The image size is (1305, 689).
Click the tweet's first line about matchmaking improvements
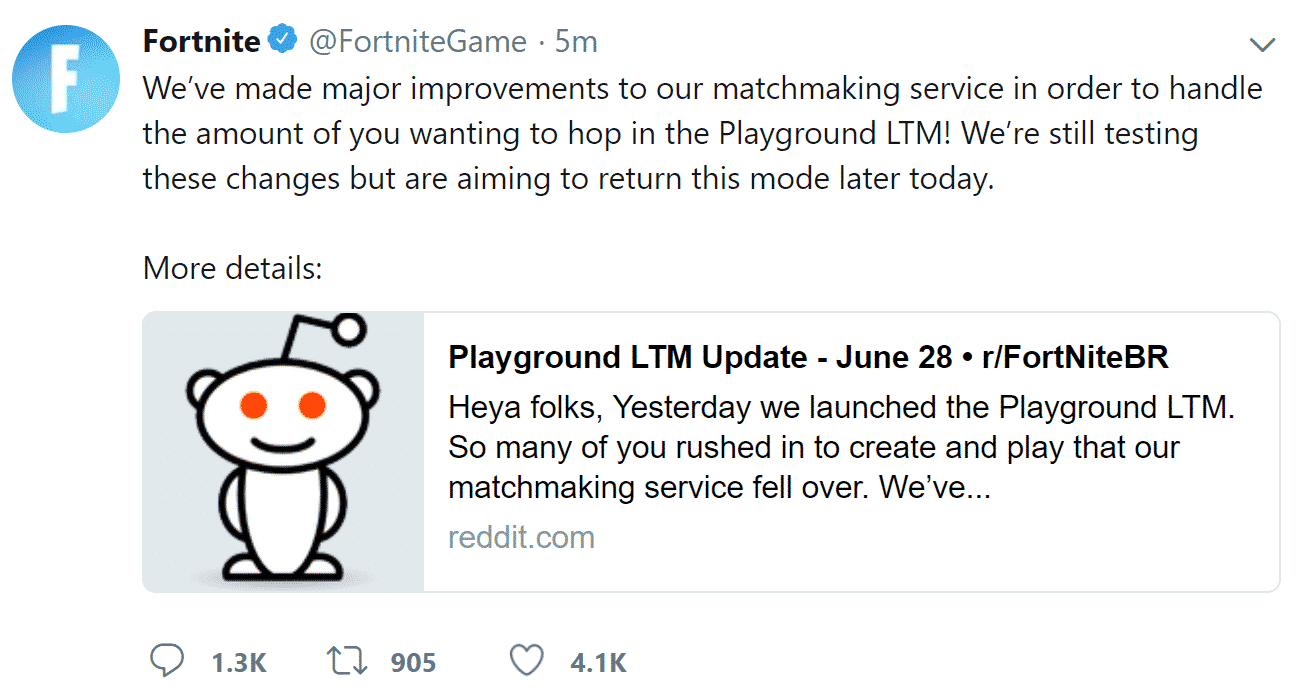coord(702,88)
